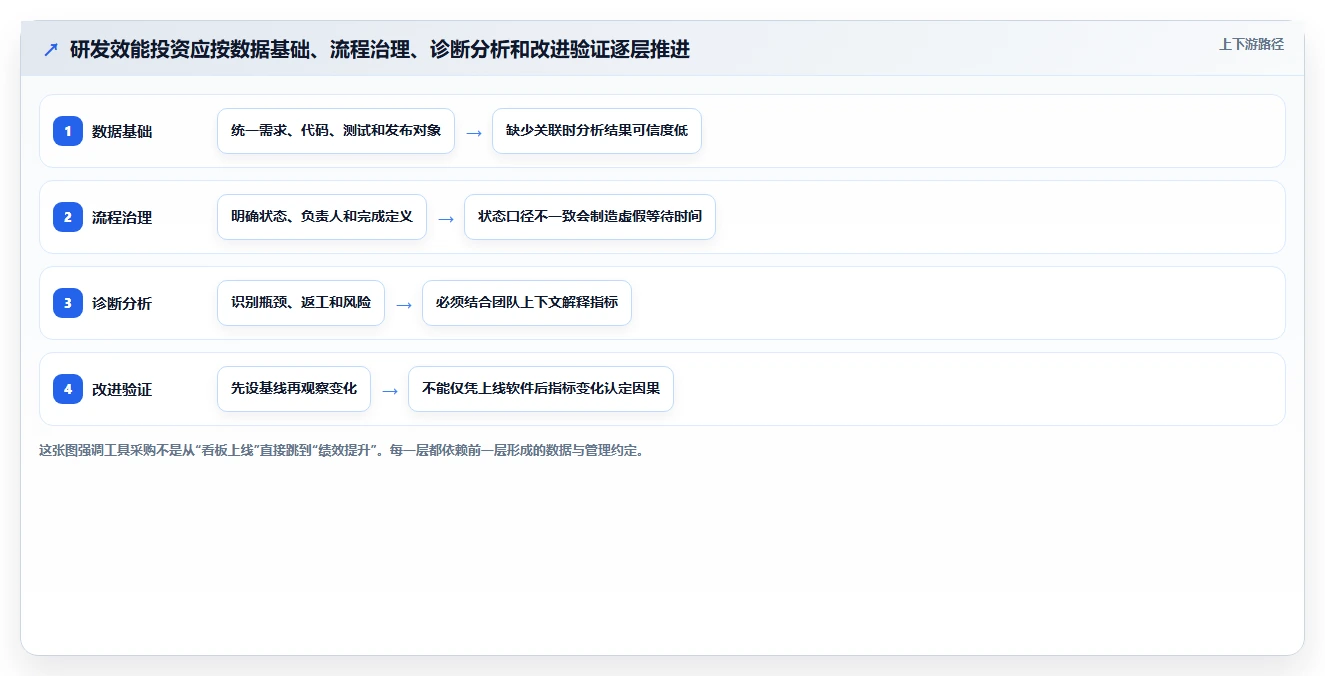Click the arrow in the 诊断分析 row
1325x676 pixels.
click(x=404, y=304)
